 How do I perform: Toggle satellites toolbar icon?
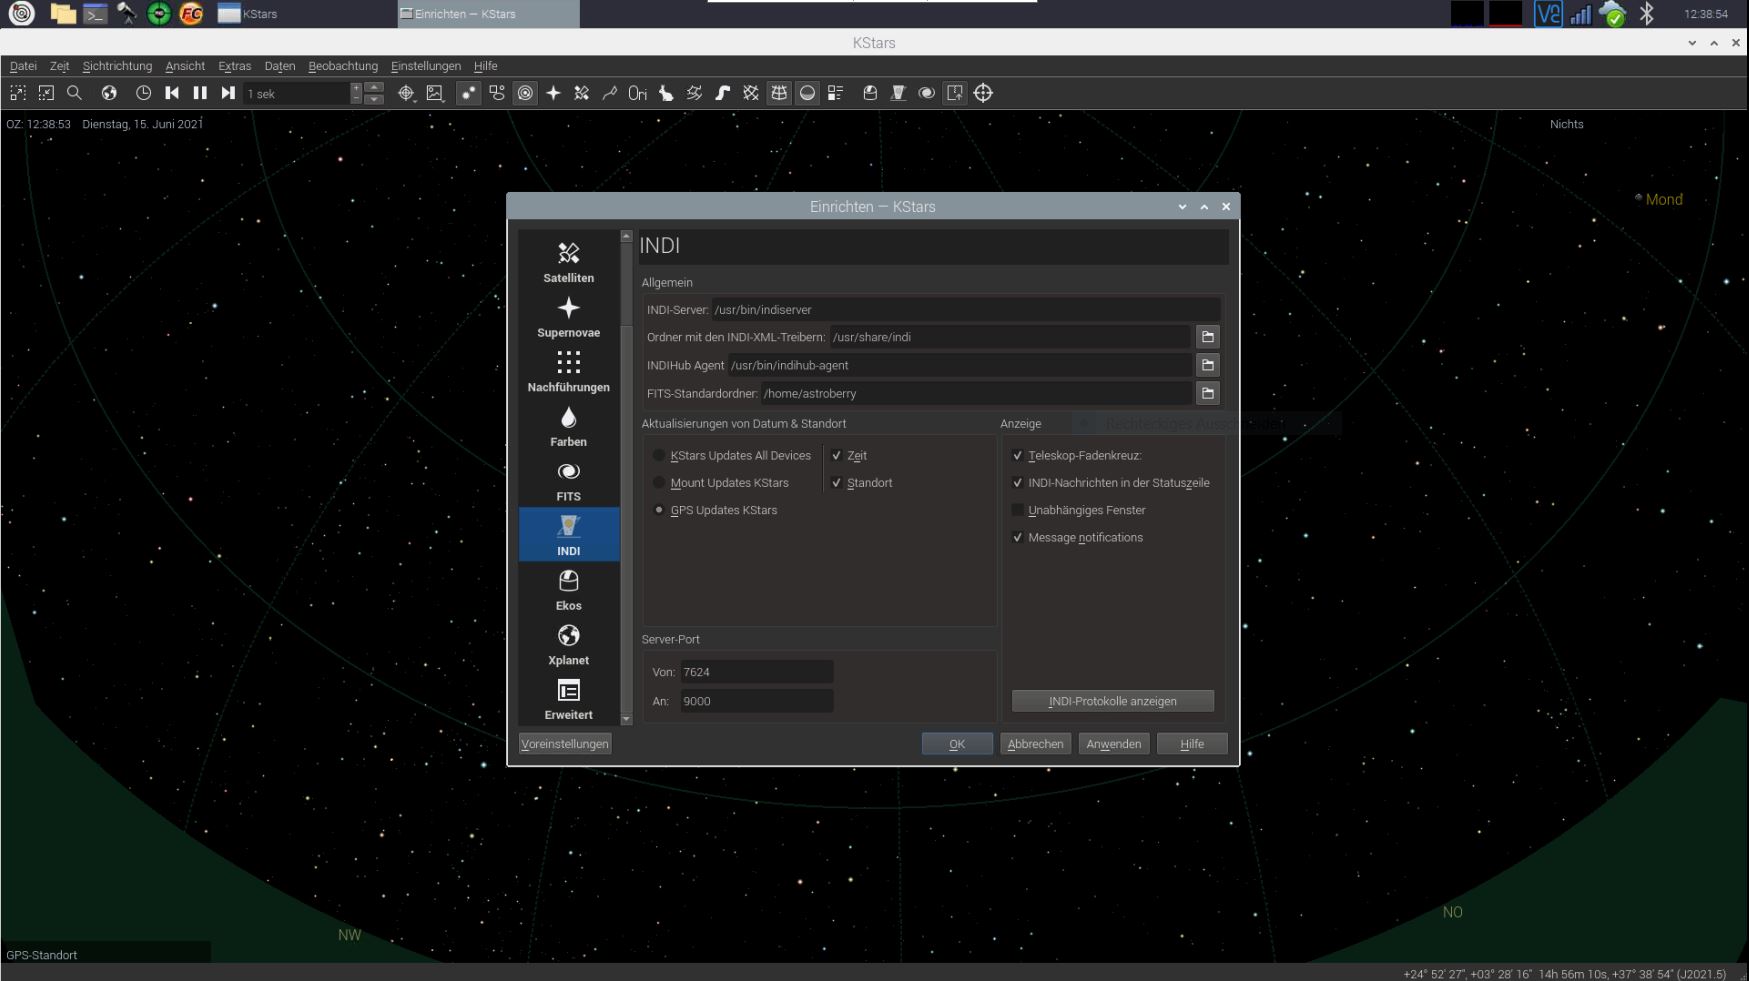click(x=581, y=93)
